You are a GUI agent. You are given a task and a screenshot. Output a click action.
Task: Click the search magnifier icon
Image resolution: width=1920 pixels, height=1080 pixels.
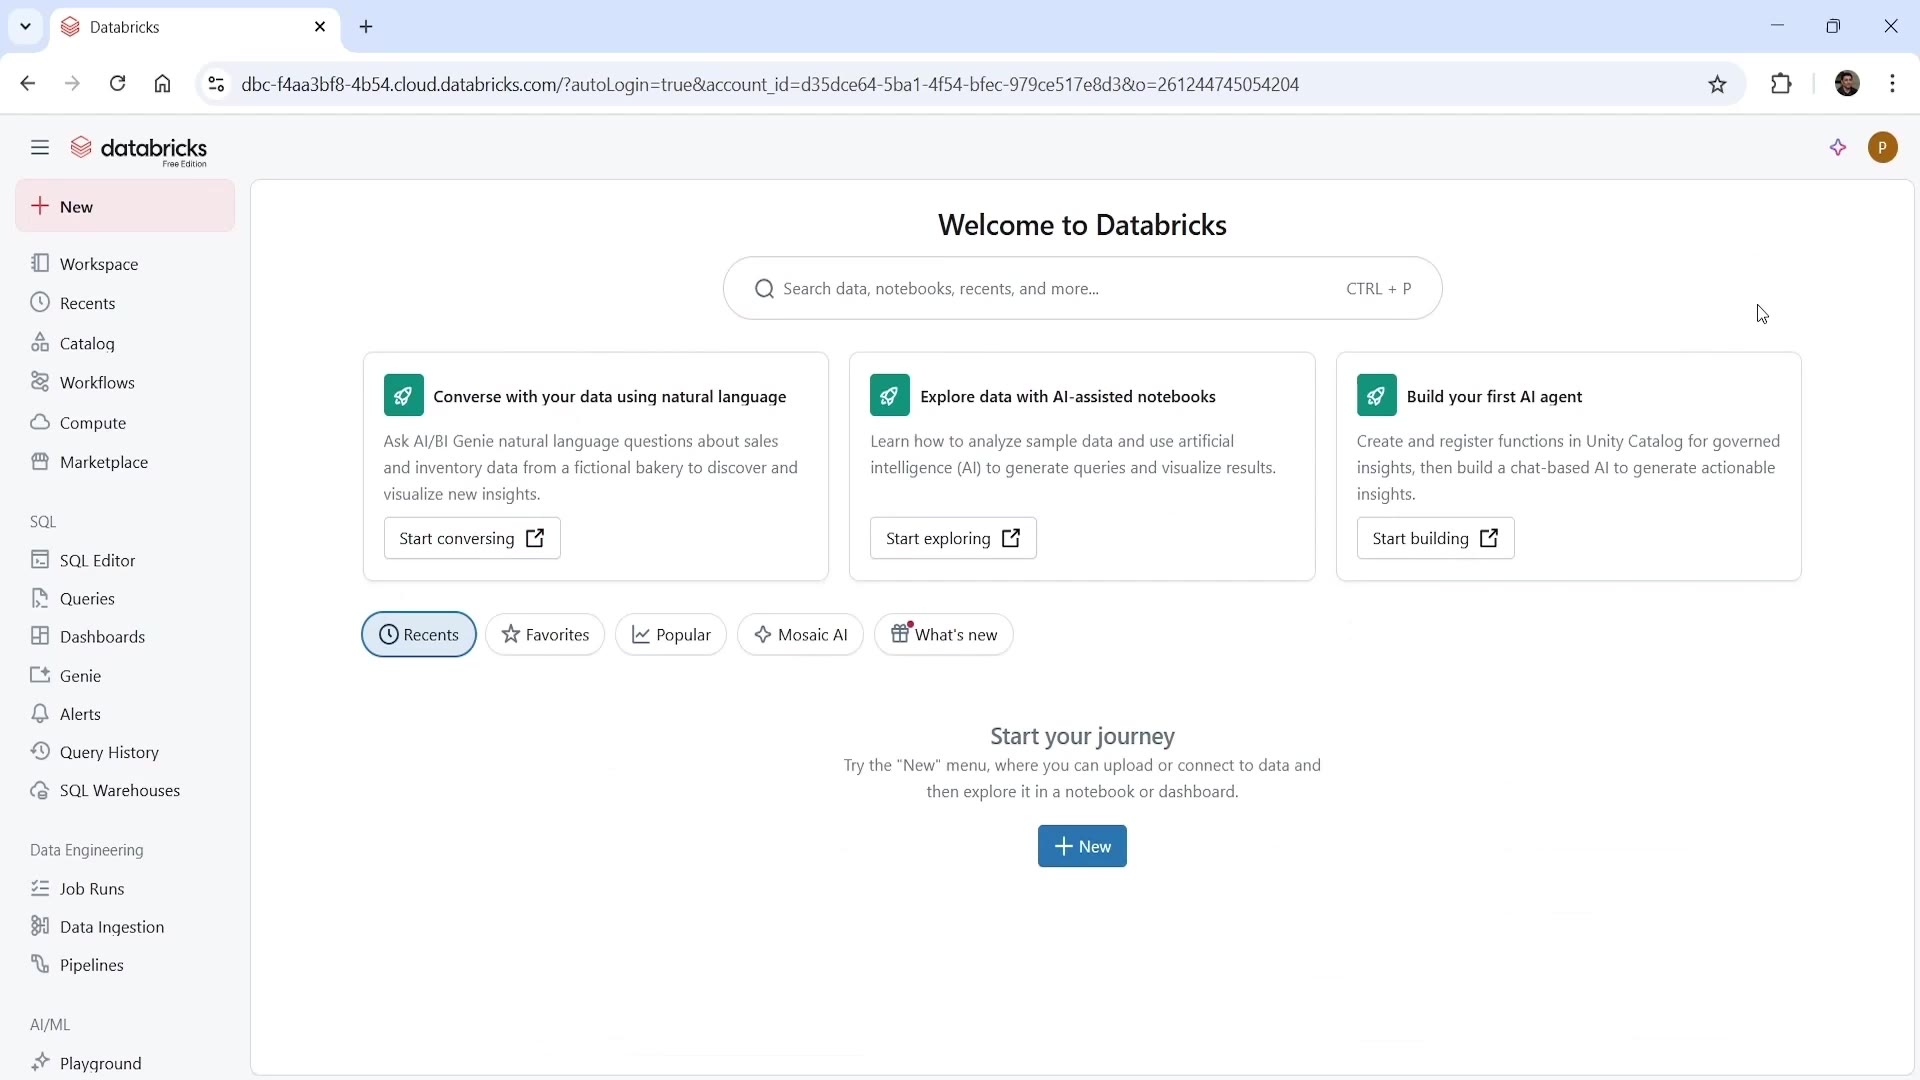765,289
